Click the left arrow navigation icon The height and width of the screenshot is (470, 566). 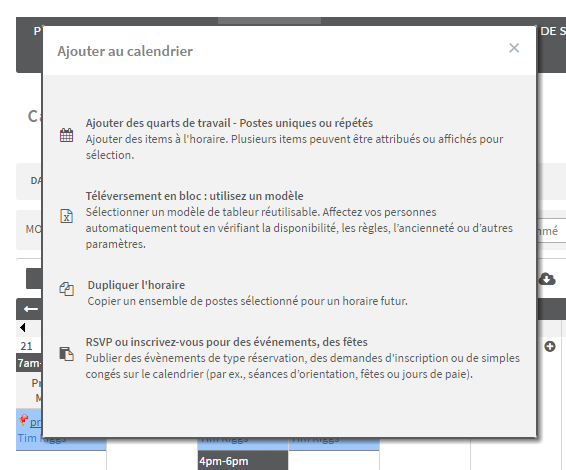31,309
